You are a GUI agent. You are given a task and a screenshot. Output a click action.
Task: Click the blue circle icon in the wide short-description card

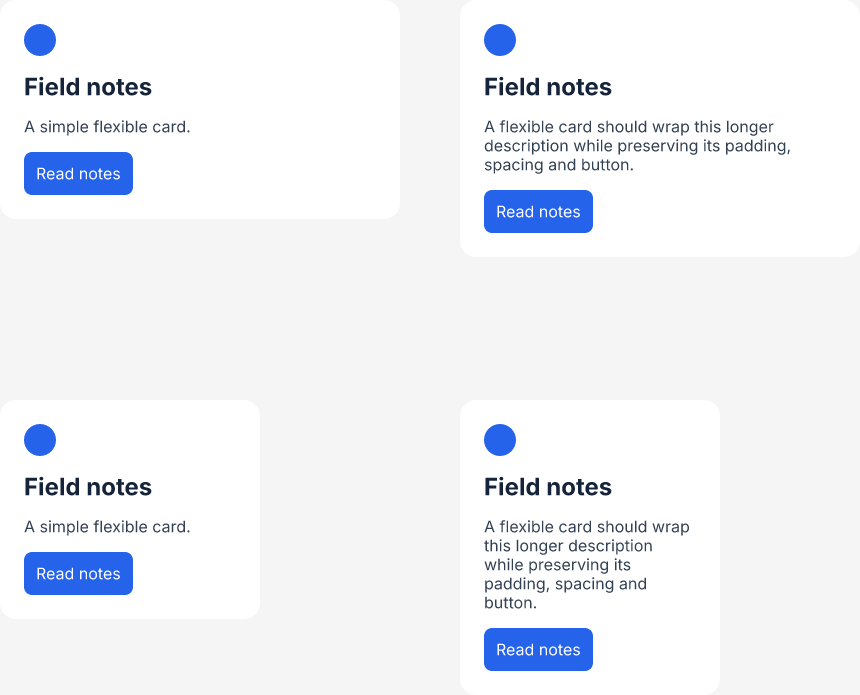(x=40, y=40)
